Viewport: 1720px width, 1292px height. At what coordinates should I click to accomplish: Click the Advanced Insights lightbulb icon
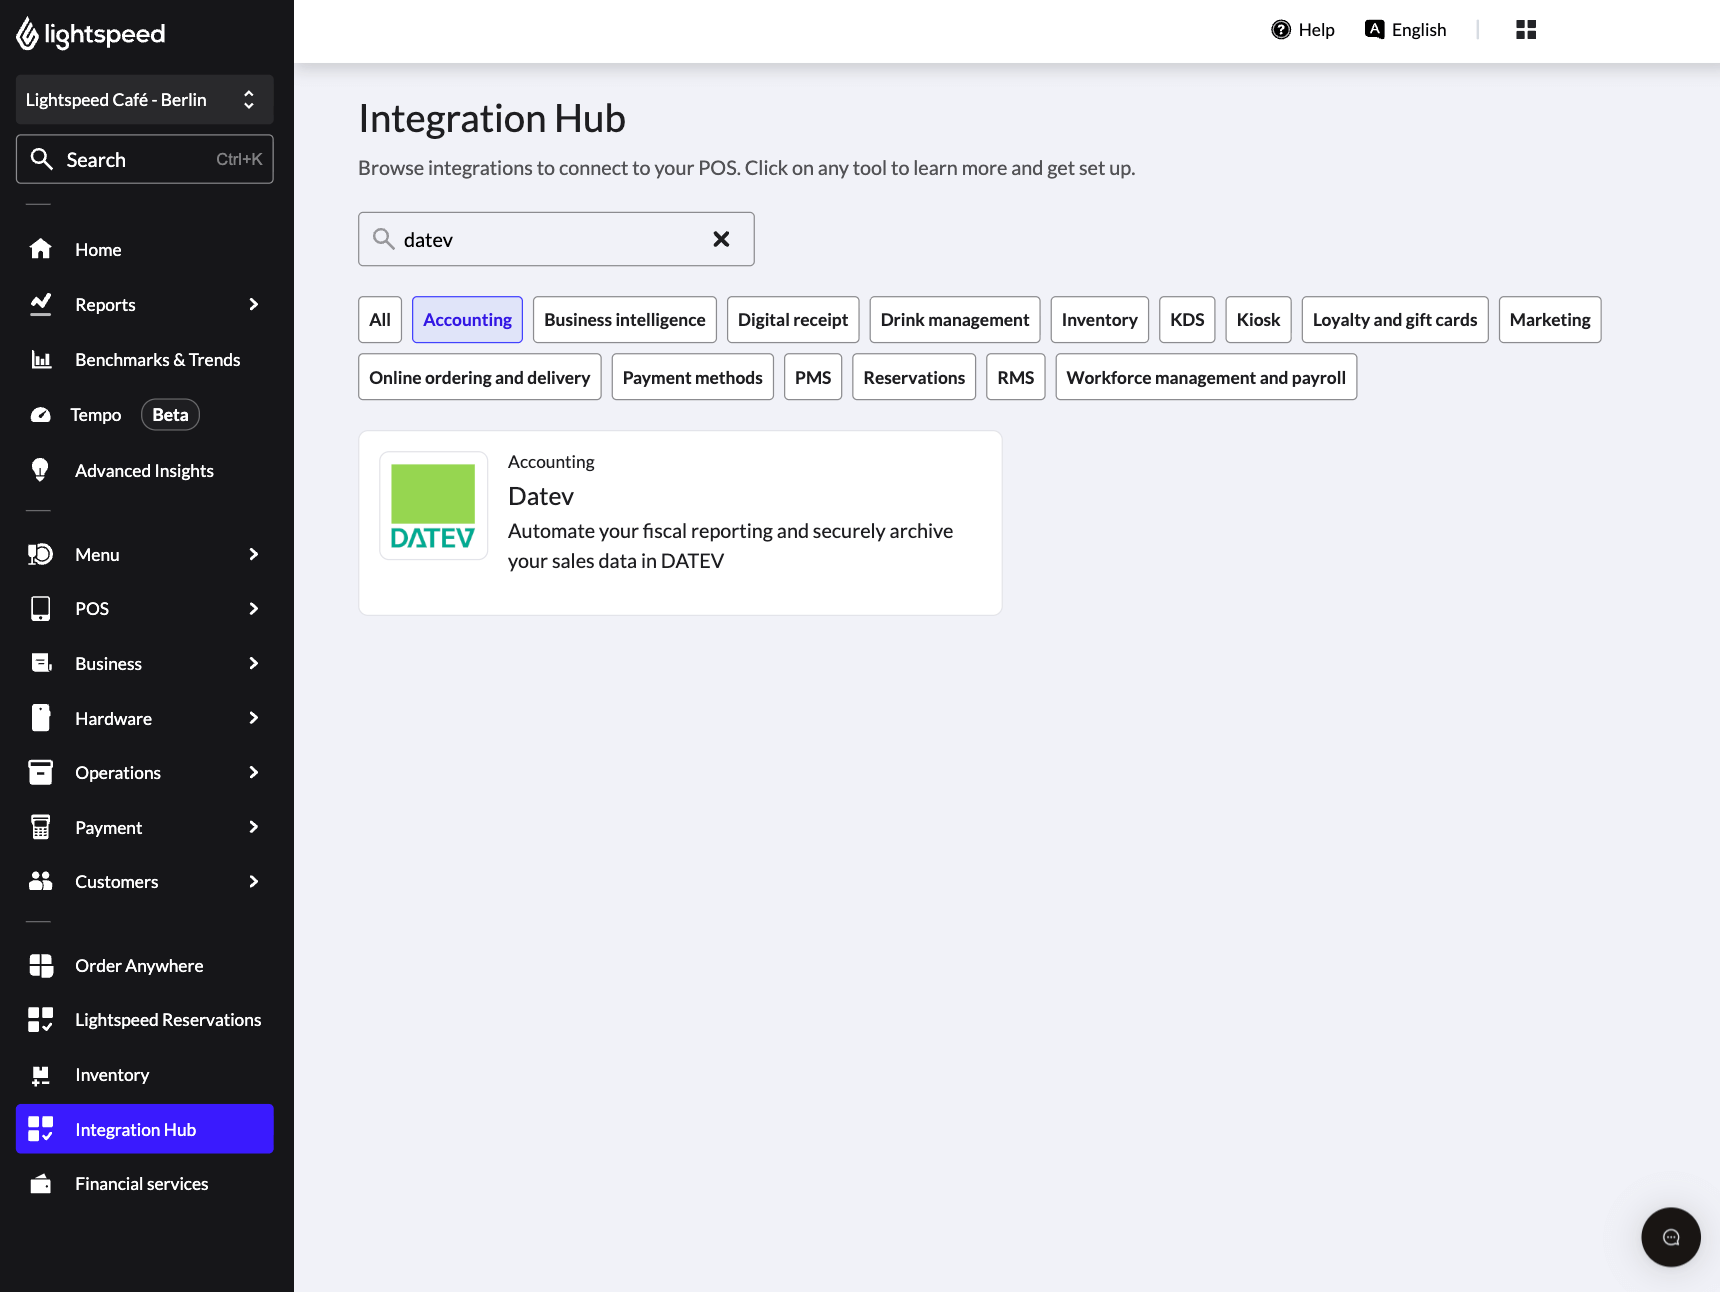(41, 470)
